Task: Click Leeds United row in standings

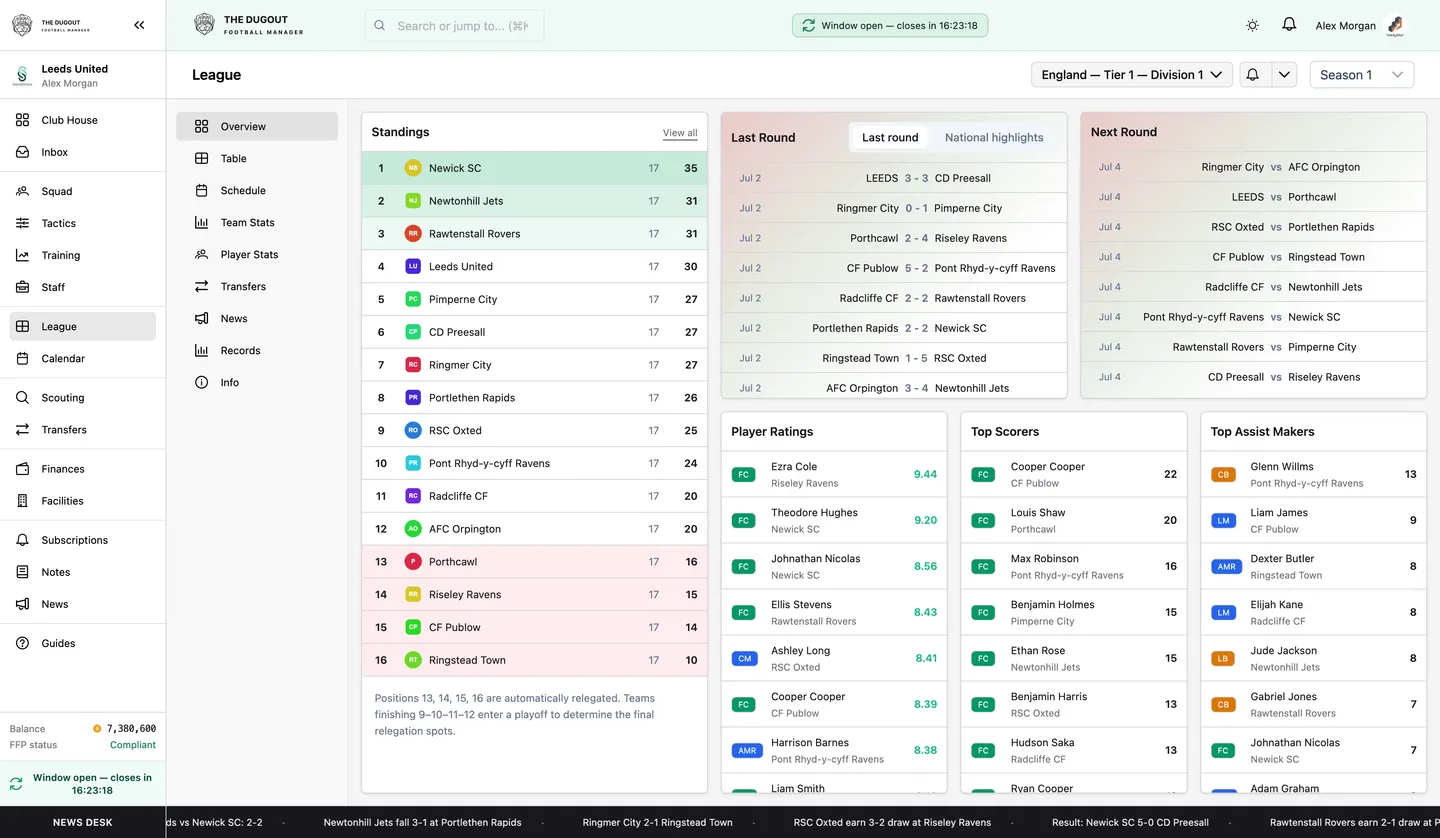Action: pyautogui.click(x=534, y=266)
